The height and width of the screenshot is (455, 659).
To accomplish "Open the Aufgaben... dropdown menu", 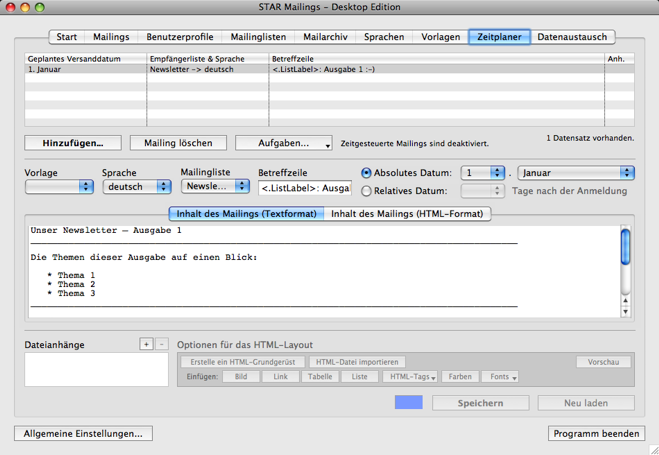I will pyautogui.click(x=284, y=143).
